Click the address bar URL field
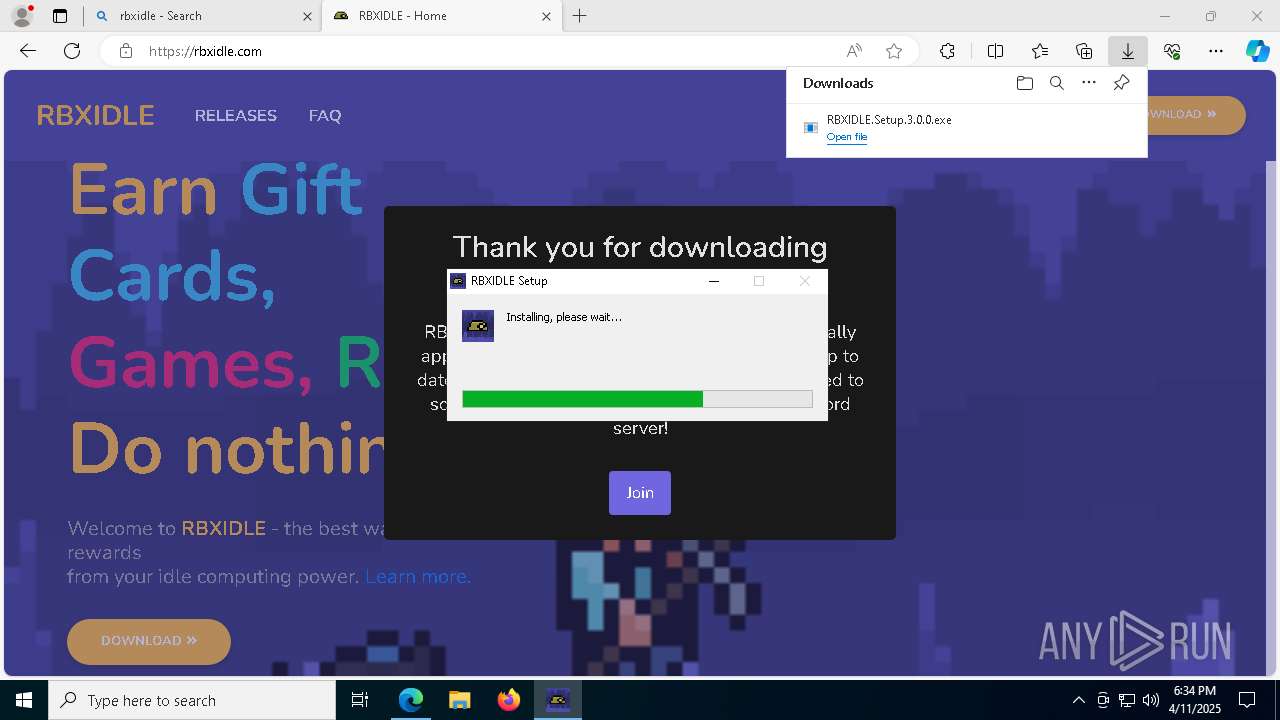1280x720 pixels. (490, 51)
